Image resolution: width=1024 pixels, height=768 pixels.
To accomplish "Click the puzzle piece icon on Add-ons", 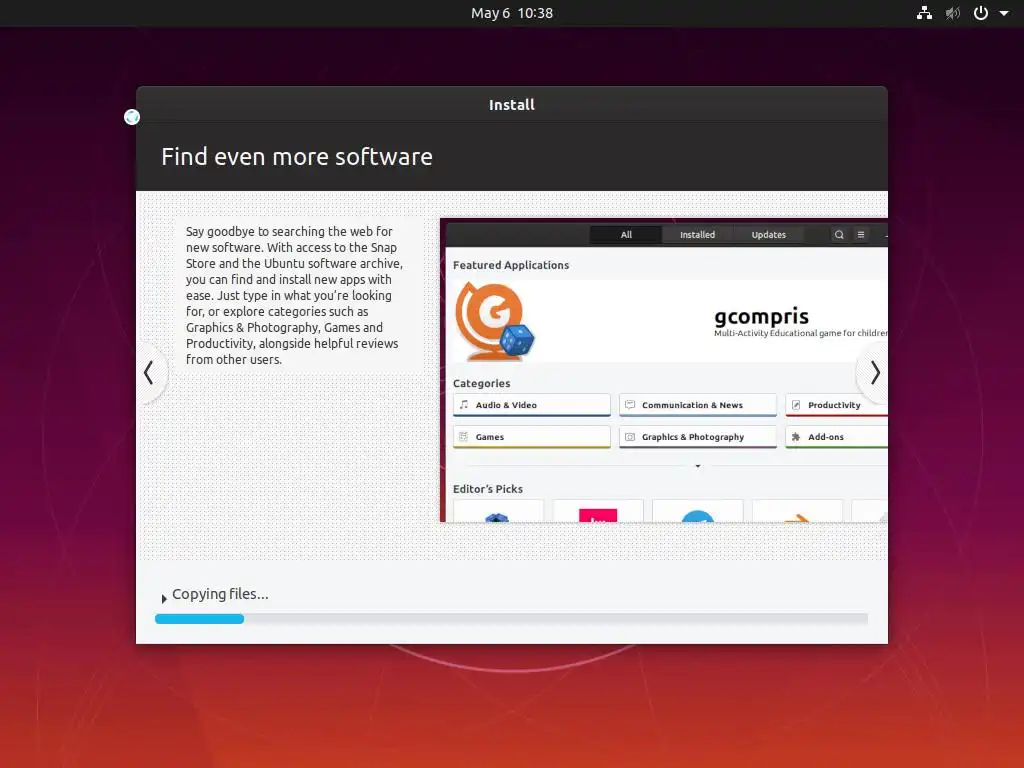I will click(796, 437).
